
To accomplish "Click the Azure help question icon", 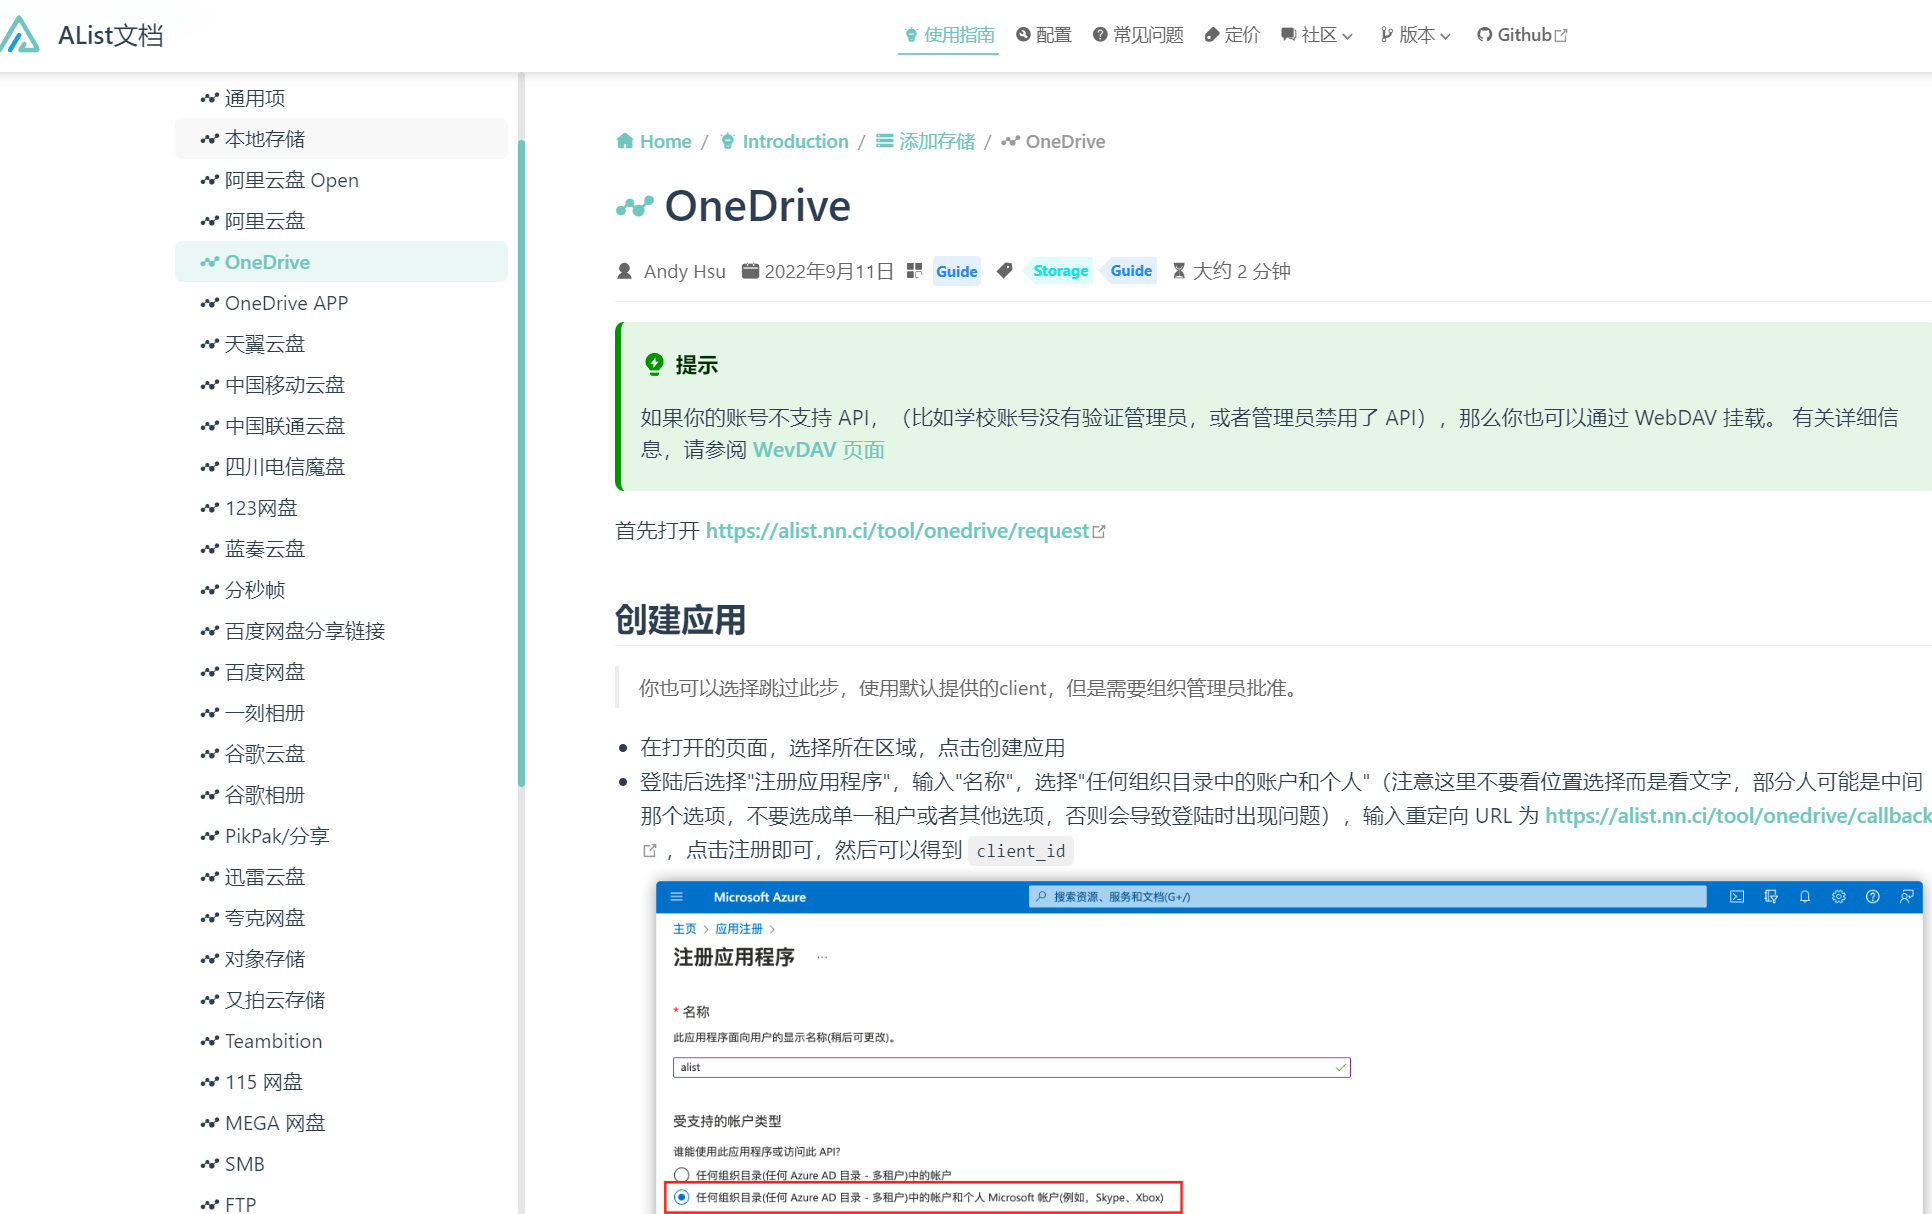I will tap(1873, 897).
